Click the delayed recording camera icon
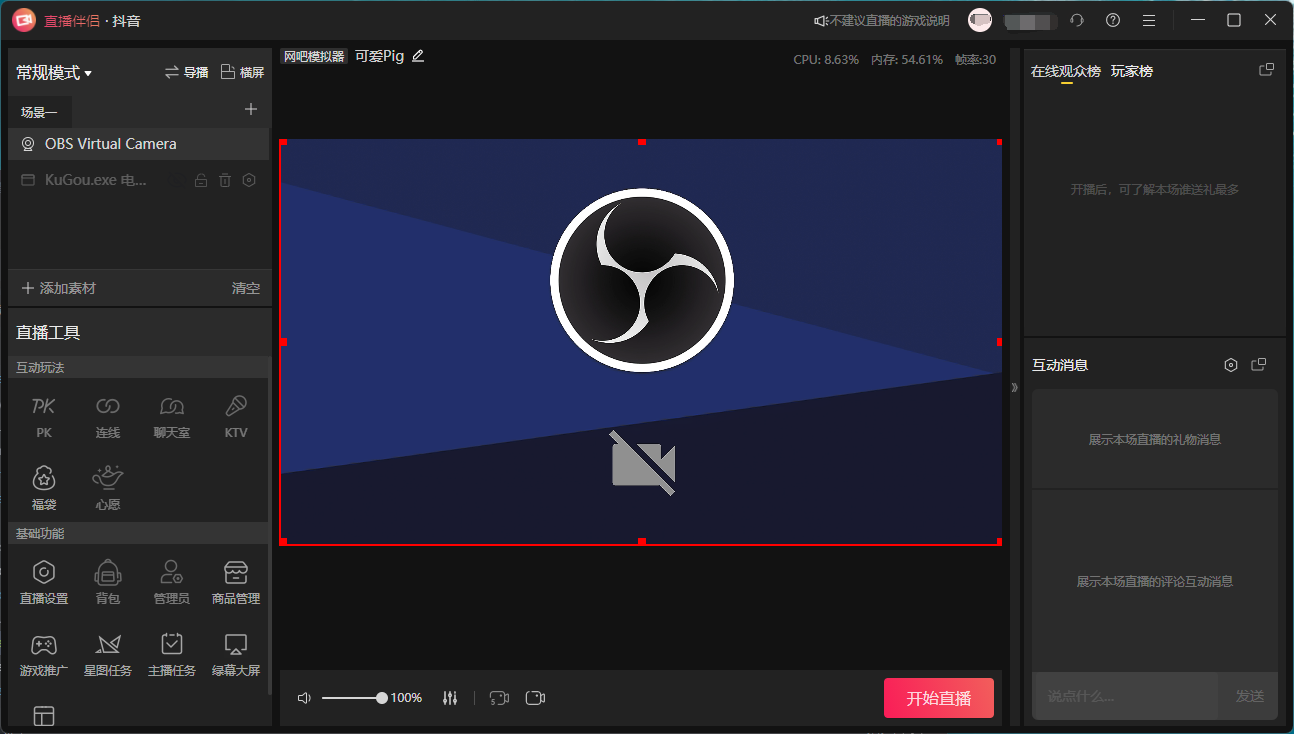Viewport: 1294px width, 734px height. click(x=499, y=698)
